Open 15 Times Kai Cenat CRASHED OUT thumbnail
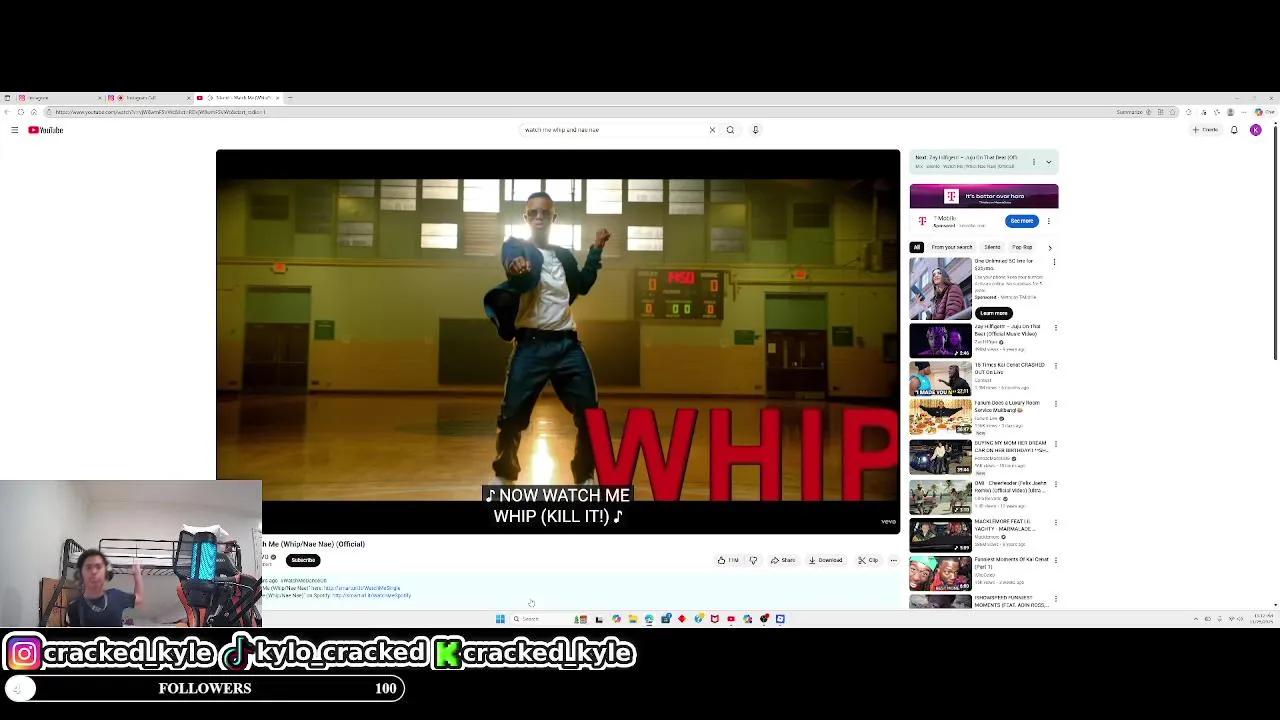Viewport: 1280px width, 720px height. (940, 379)
